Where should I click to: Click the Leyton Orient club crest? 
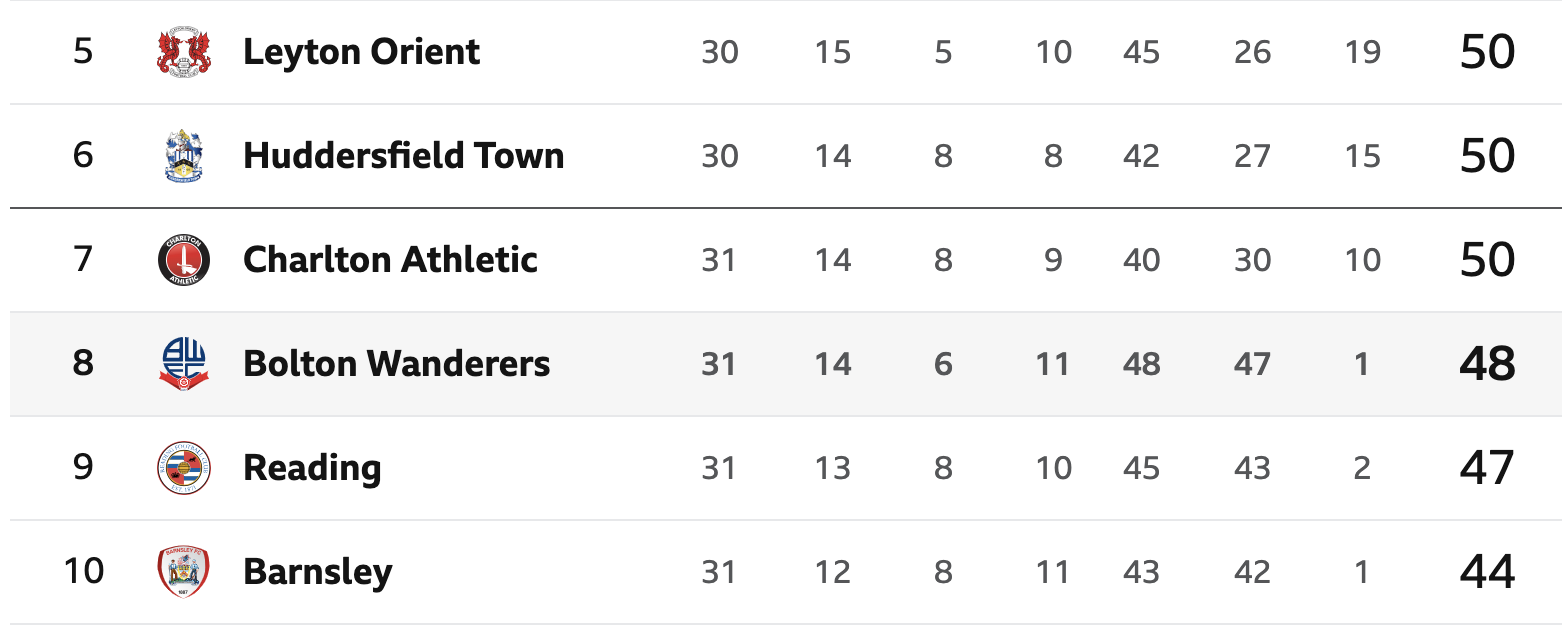pyautogui.click(x=184, y=52)
